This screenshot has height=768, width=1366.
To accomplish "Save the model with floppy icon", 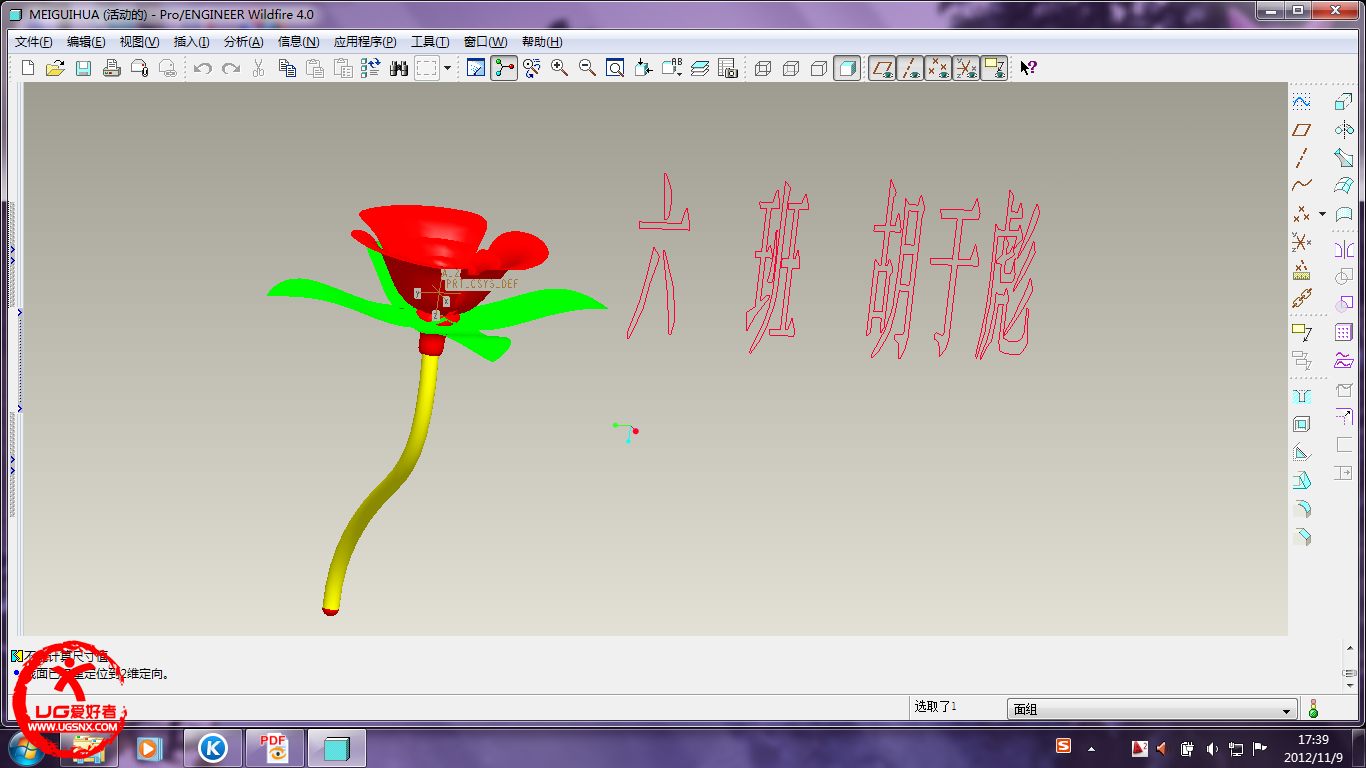I will coord(84,68).
